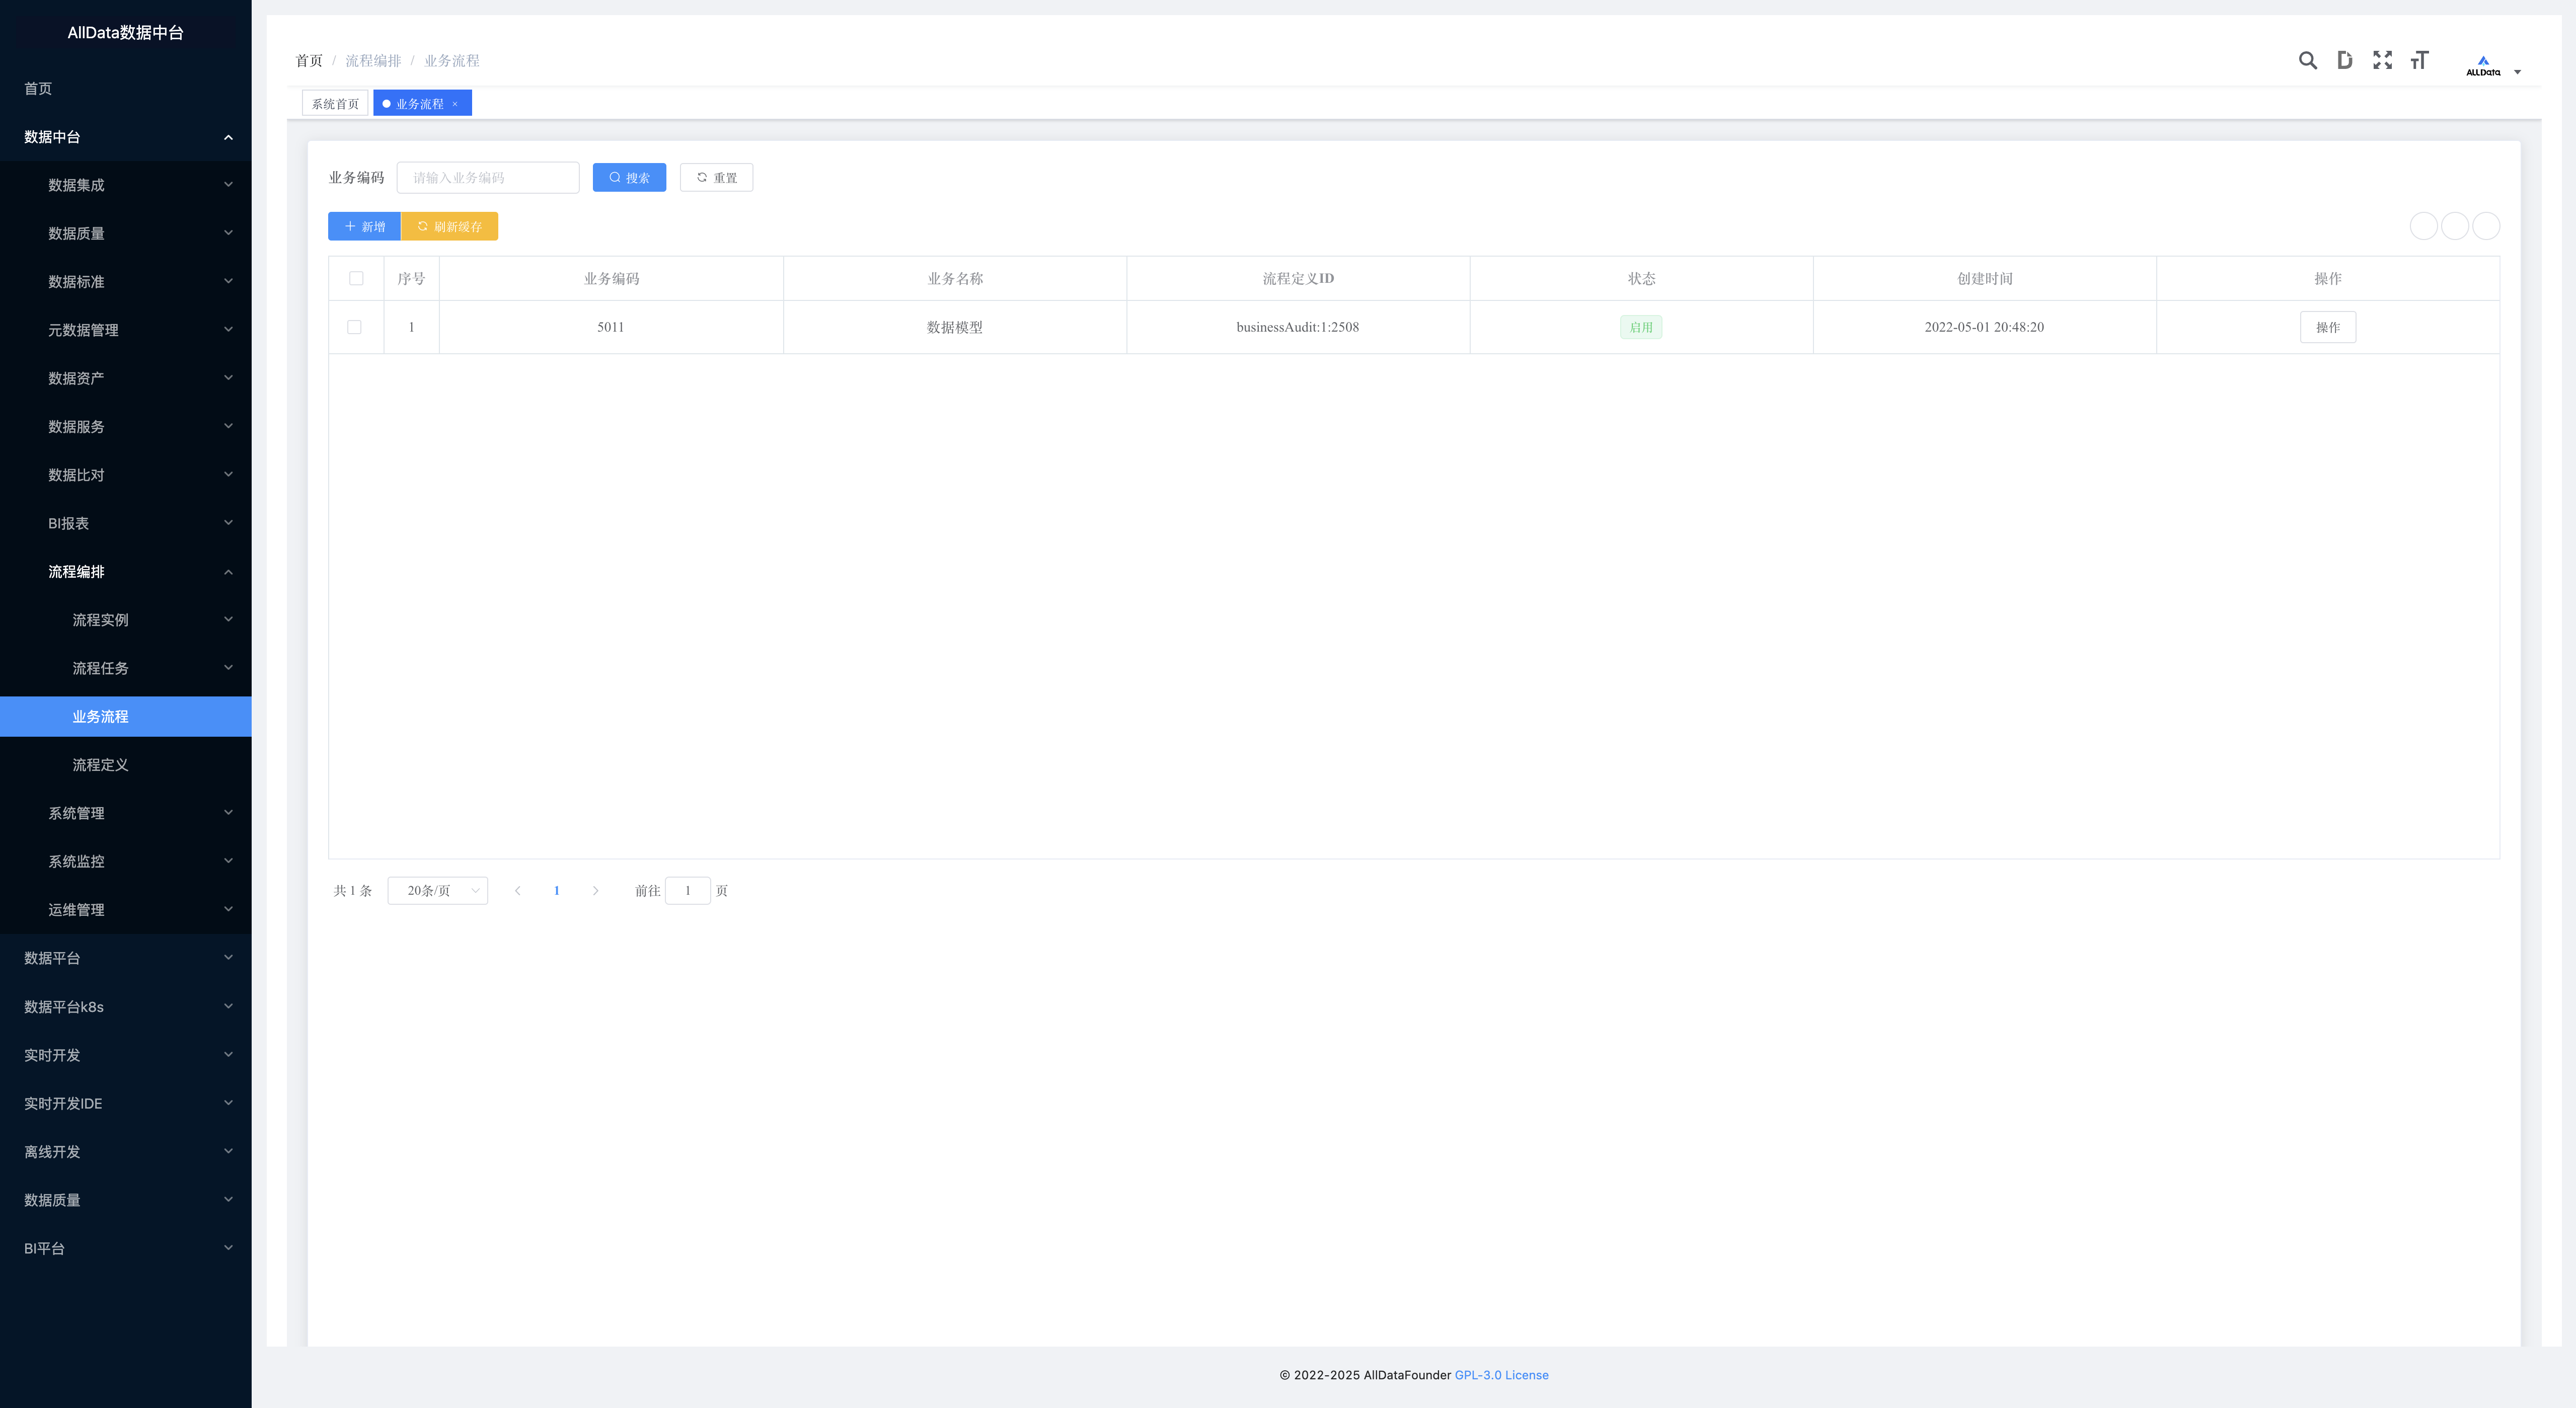2576x1408 pixels.
Task: Expand 数据服务 in the sidebar
Action: (x=126, y=426)
